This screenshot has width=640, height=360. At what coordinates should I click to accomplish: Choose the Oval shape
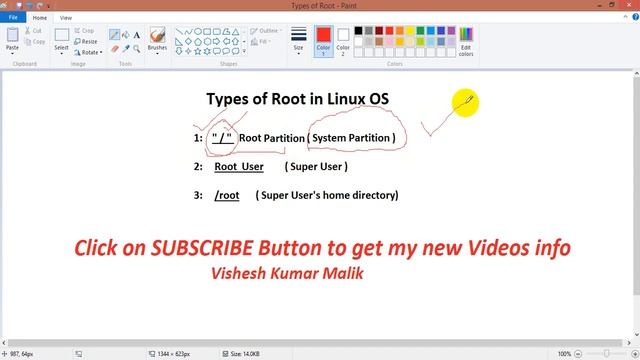[198, 31]
